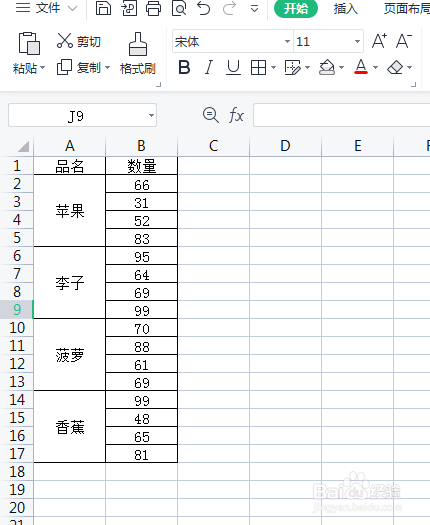430x525 pixels.
Task: Select the merged 香蕉 cell
Action: 70,427
